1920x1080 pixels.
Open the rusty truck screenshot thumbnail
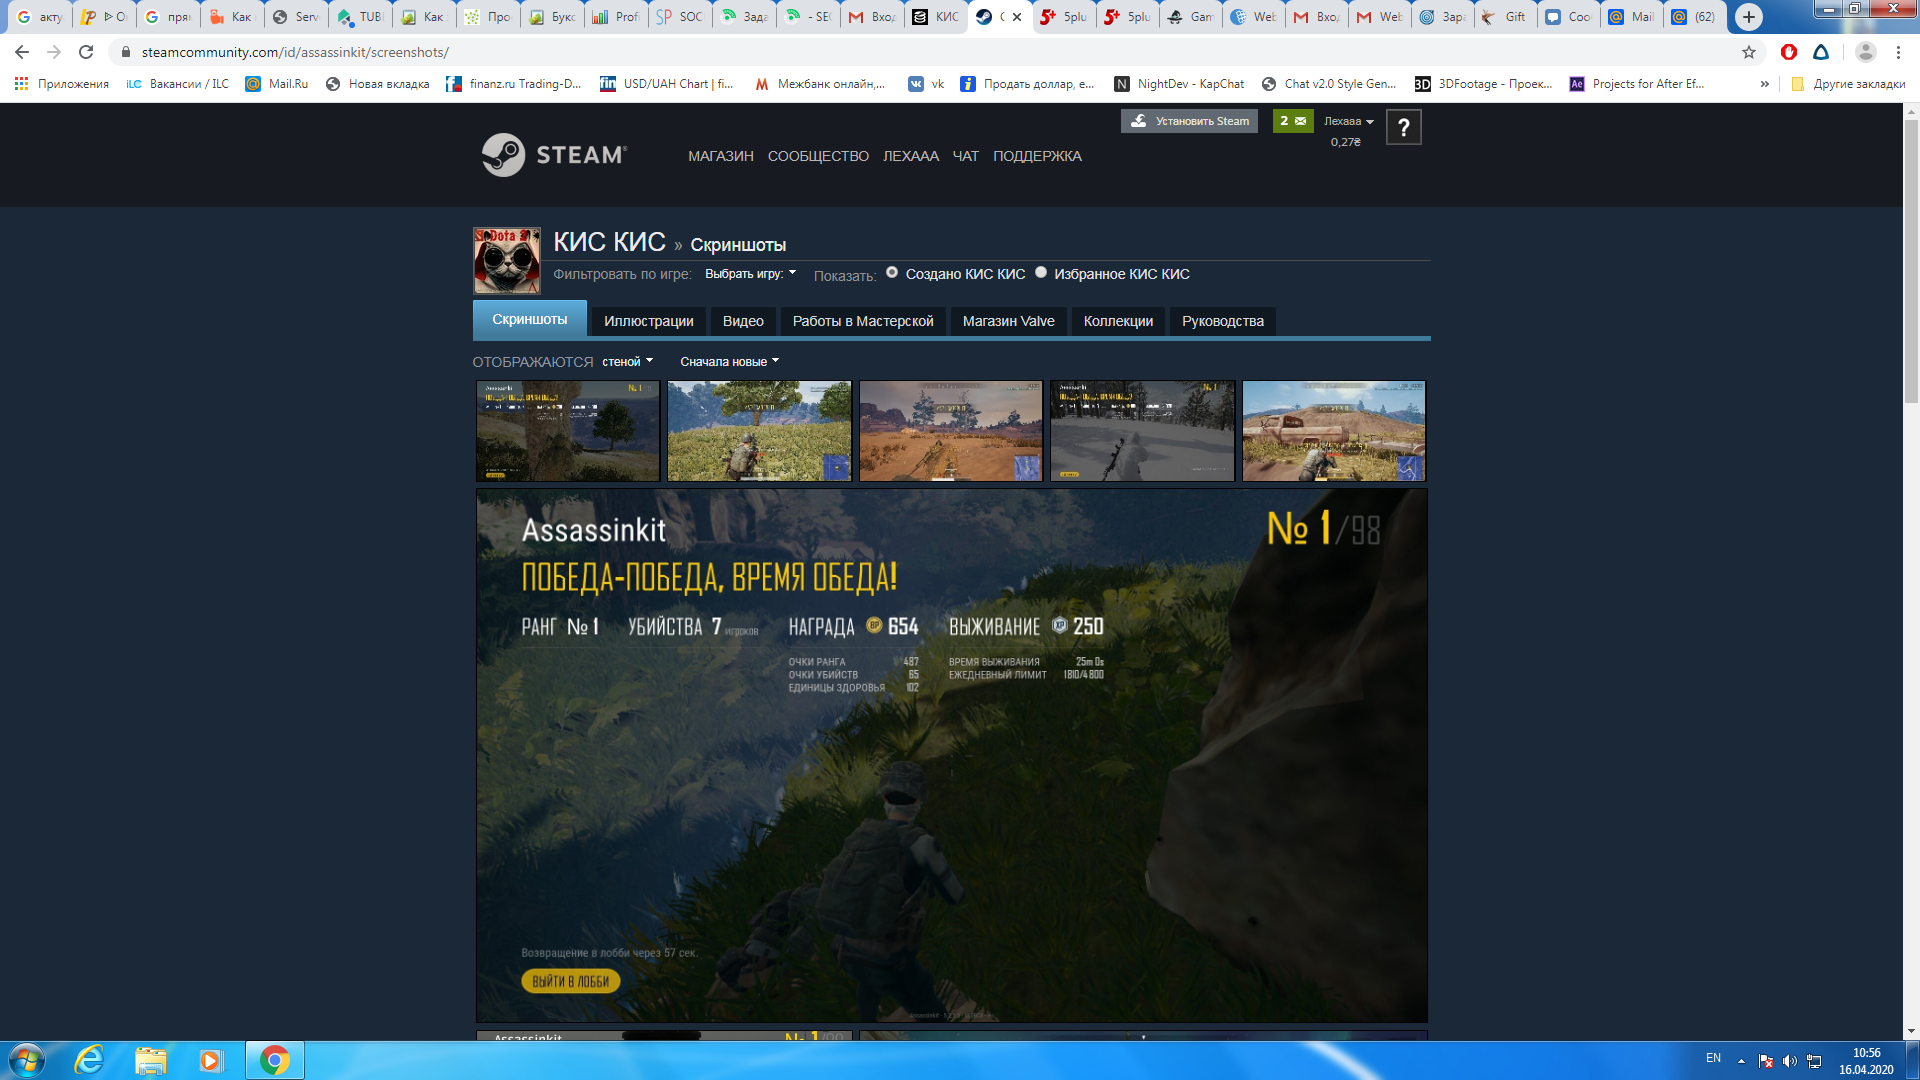(x=1334, y=431)
